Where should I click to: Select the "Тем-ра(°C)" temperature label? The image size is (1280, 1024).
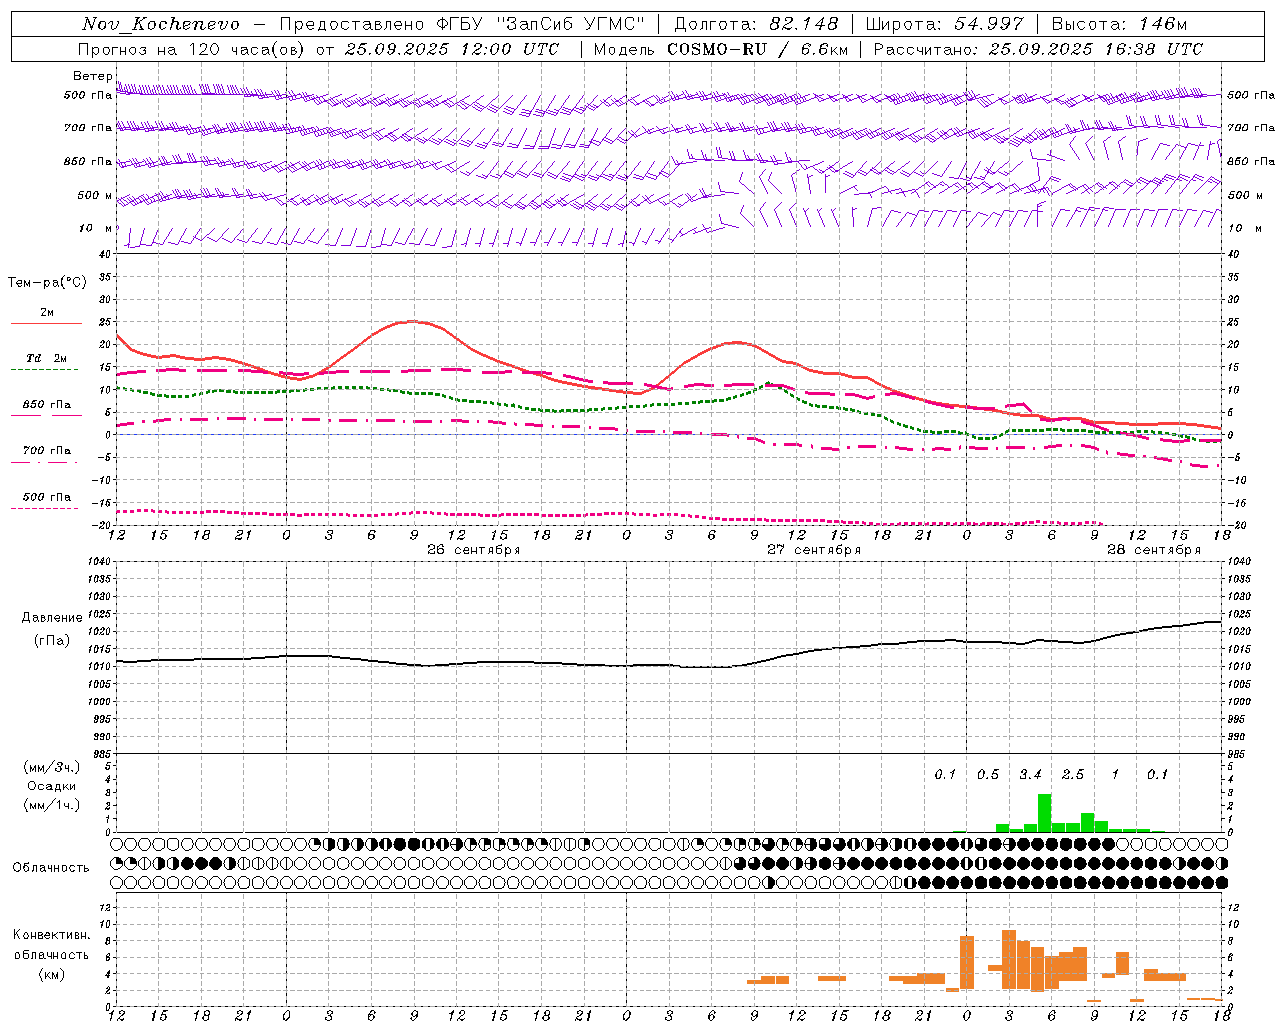[47, 283]
